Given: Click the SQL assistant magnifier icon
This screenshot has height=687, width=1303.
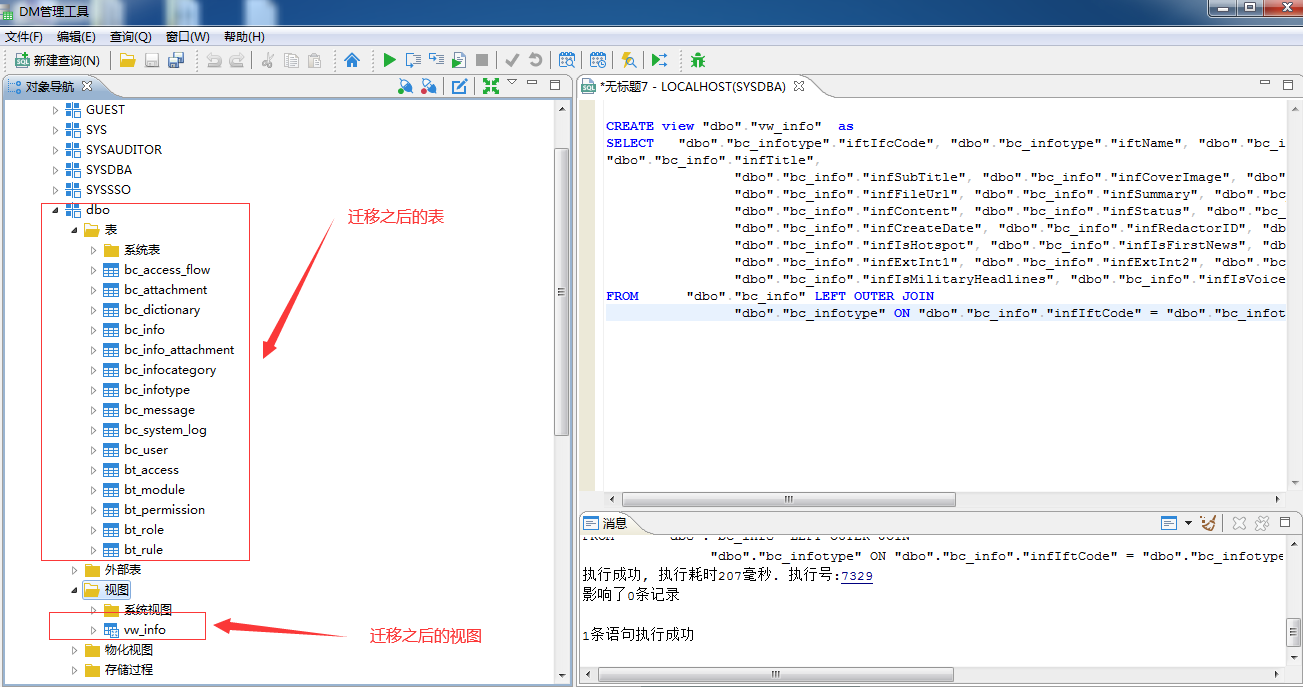Looking at the screenshot, I should [626, 60].
